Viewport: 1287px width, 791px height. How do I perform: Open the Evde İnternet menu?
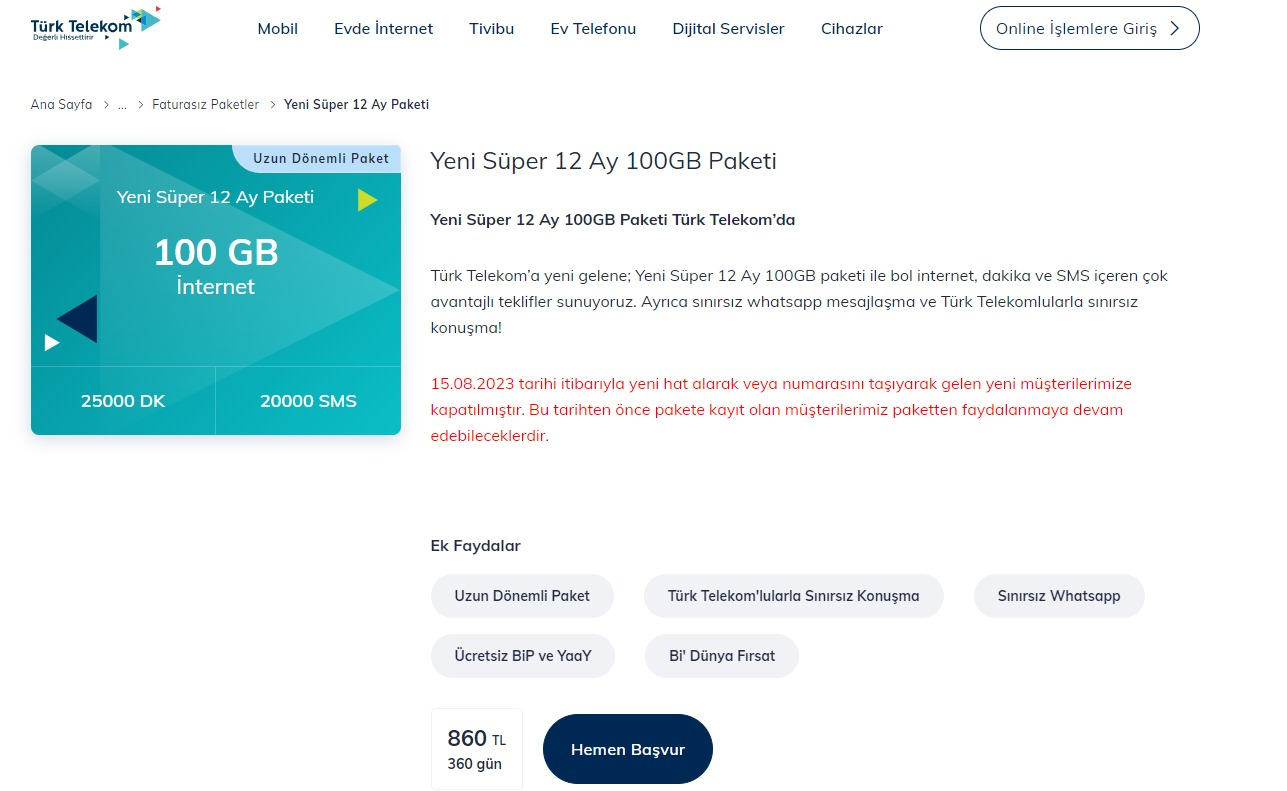click(383, 29)
